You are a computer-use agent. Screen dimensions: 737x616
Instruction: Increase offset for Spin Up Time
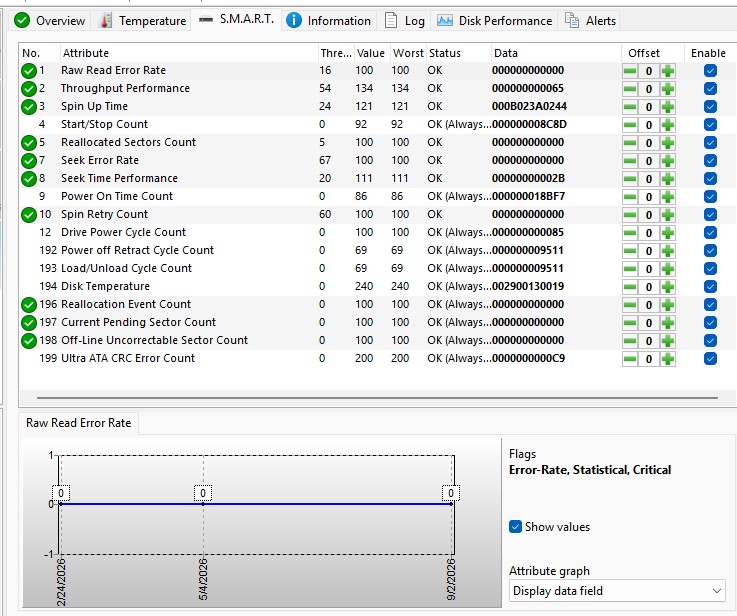(x=667, y=107)
